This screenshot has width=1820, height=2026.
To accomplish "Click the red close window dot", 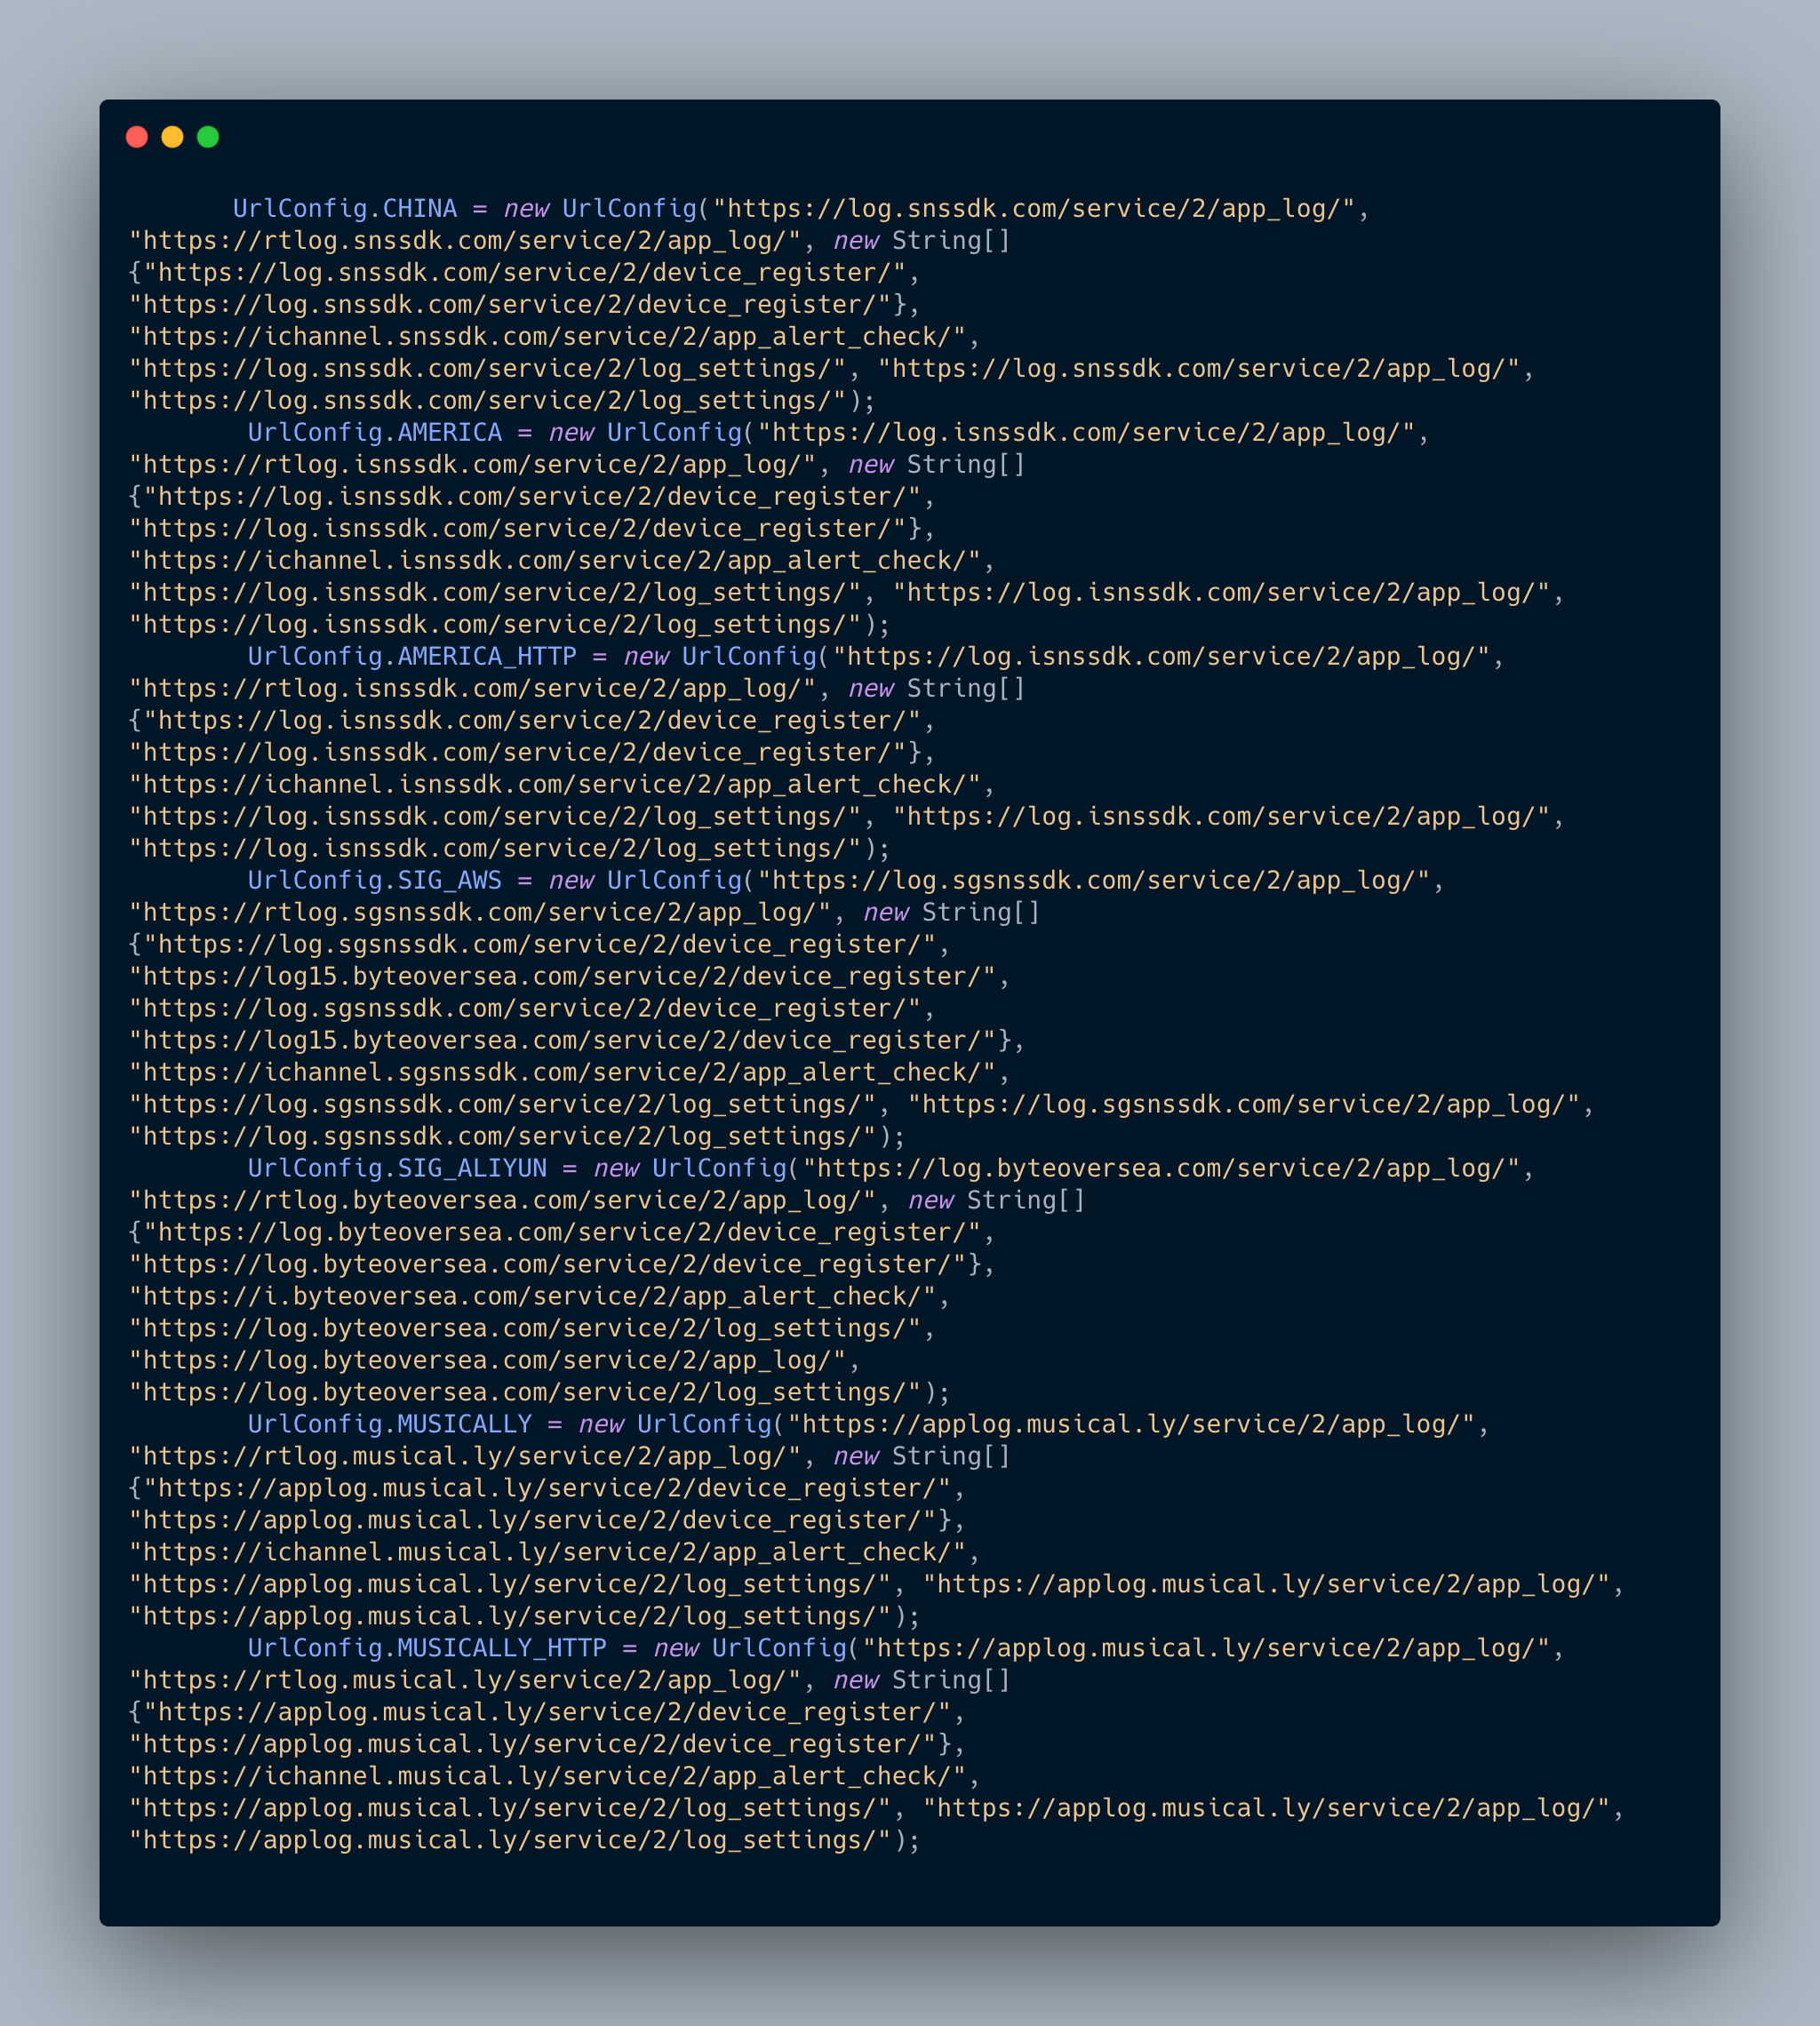I will point(137,137).
